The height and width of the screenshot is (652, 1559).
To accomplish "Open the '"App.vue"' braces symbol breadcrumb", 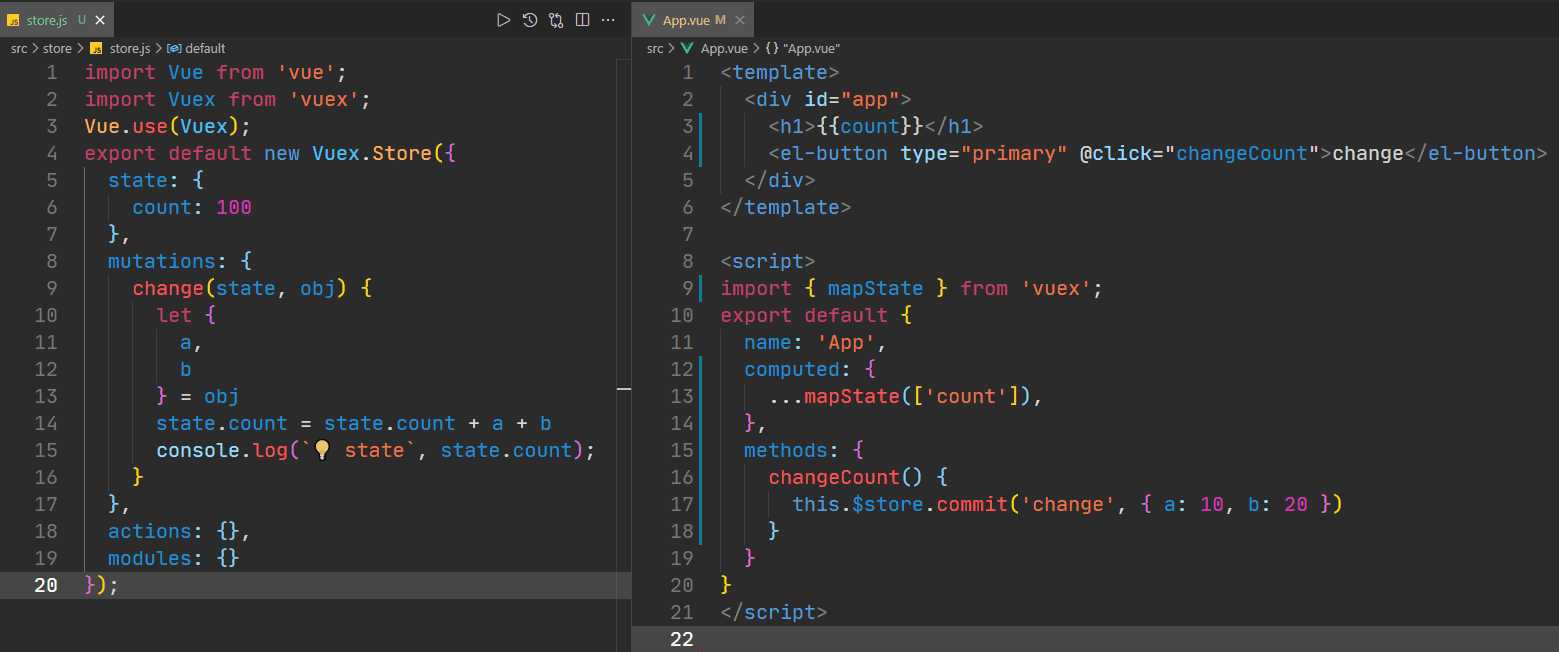I will click(803, 48).
